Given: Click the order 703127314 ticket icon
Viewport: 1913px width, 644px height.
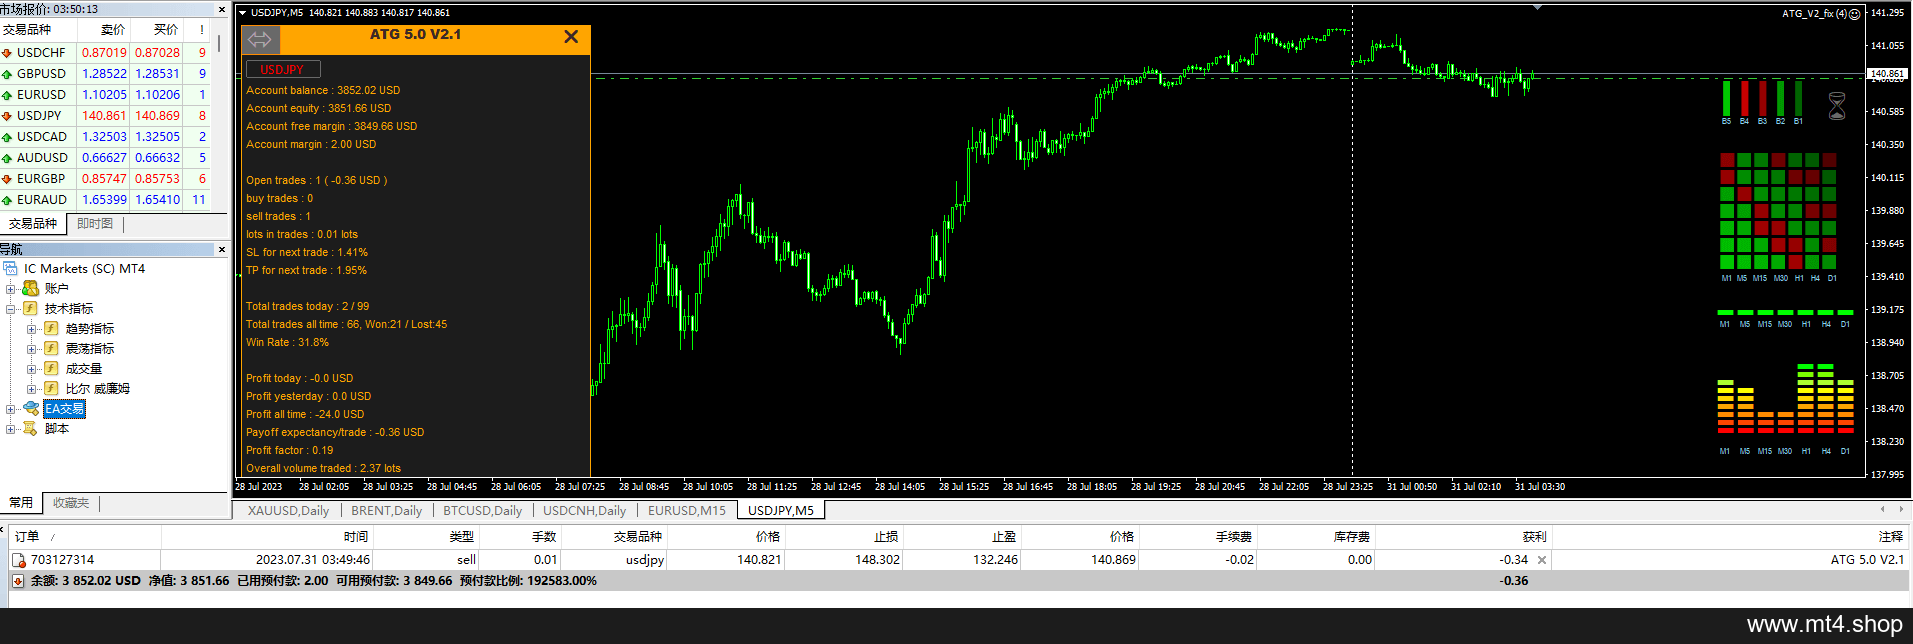Looking at the screenshot, I should click(x=18, y=560).
